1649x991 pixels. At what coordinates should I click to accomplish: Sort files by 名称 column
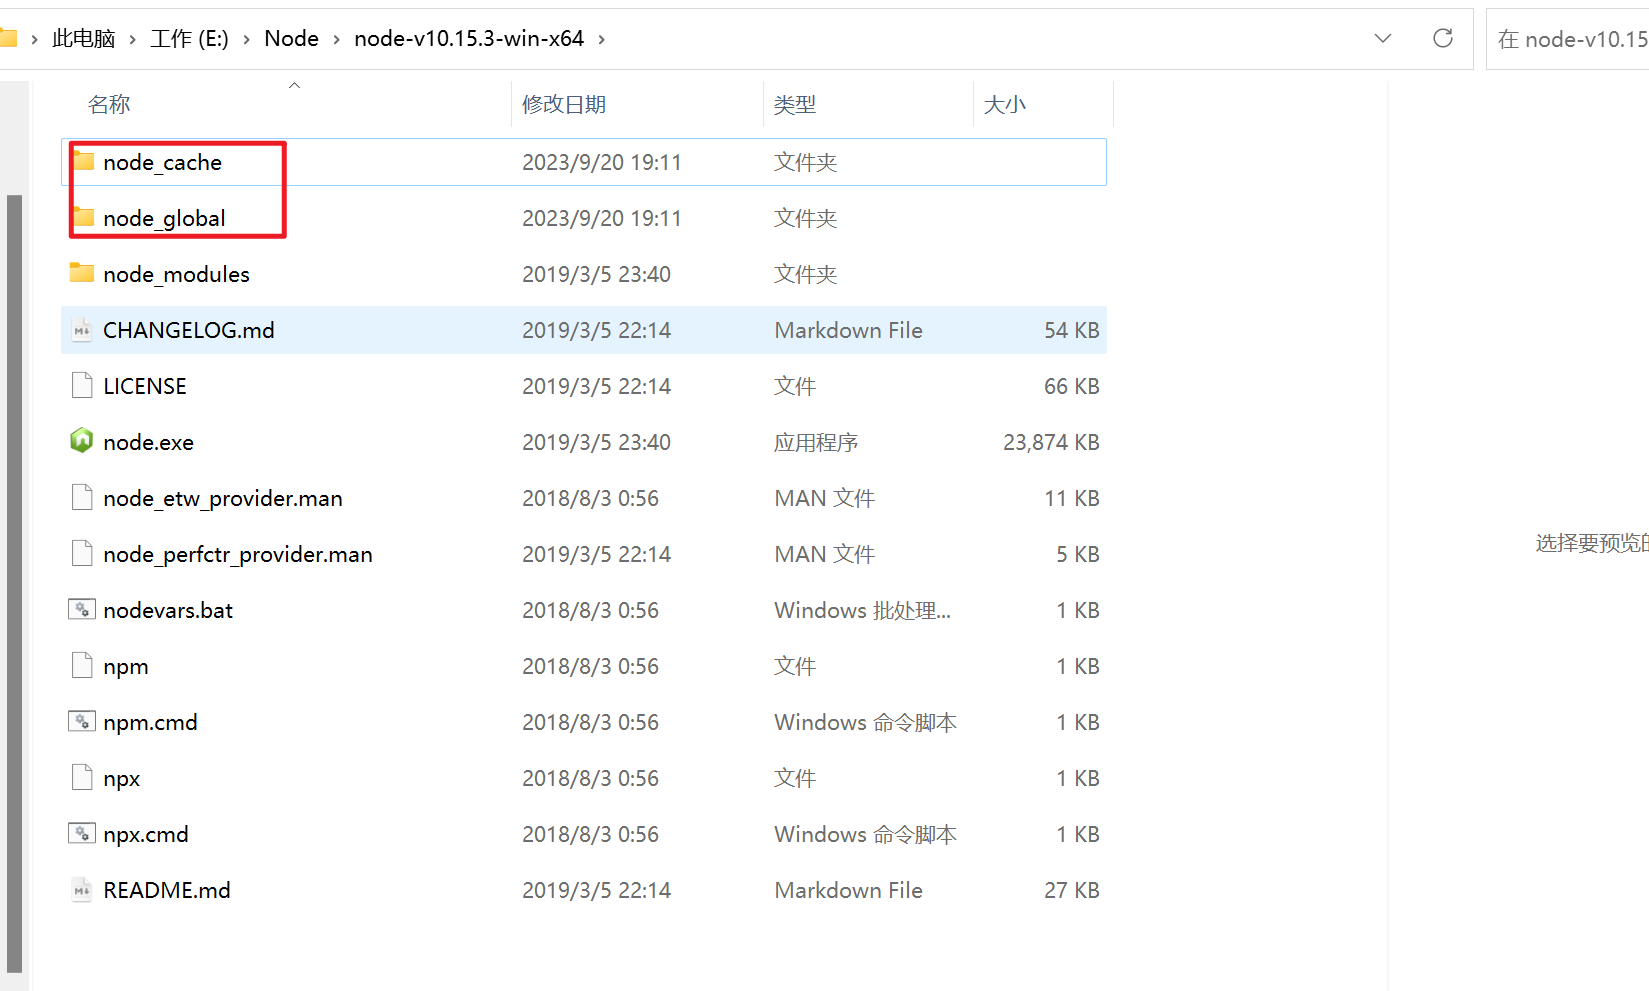(109, 104)
